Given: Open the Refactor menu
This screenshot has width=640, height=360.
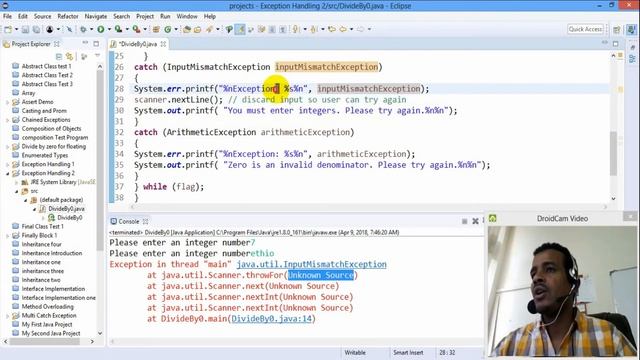Looking at the screenshot, I should (68, 16).
